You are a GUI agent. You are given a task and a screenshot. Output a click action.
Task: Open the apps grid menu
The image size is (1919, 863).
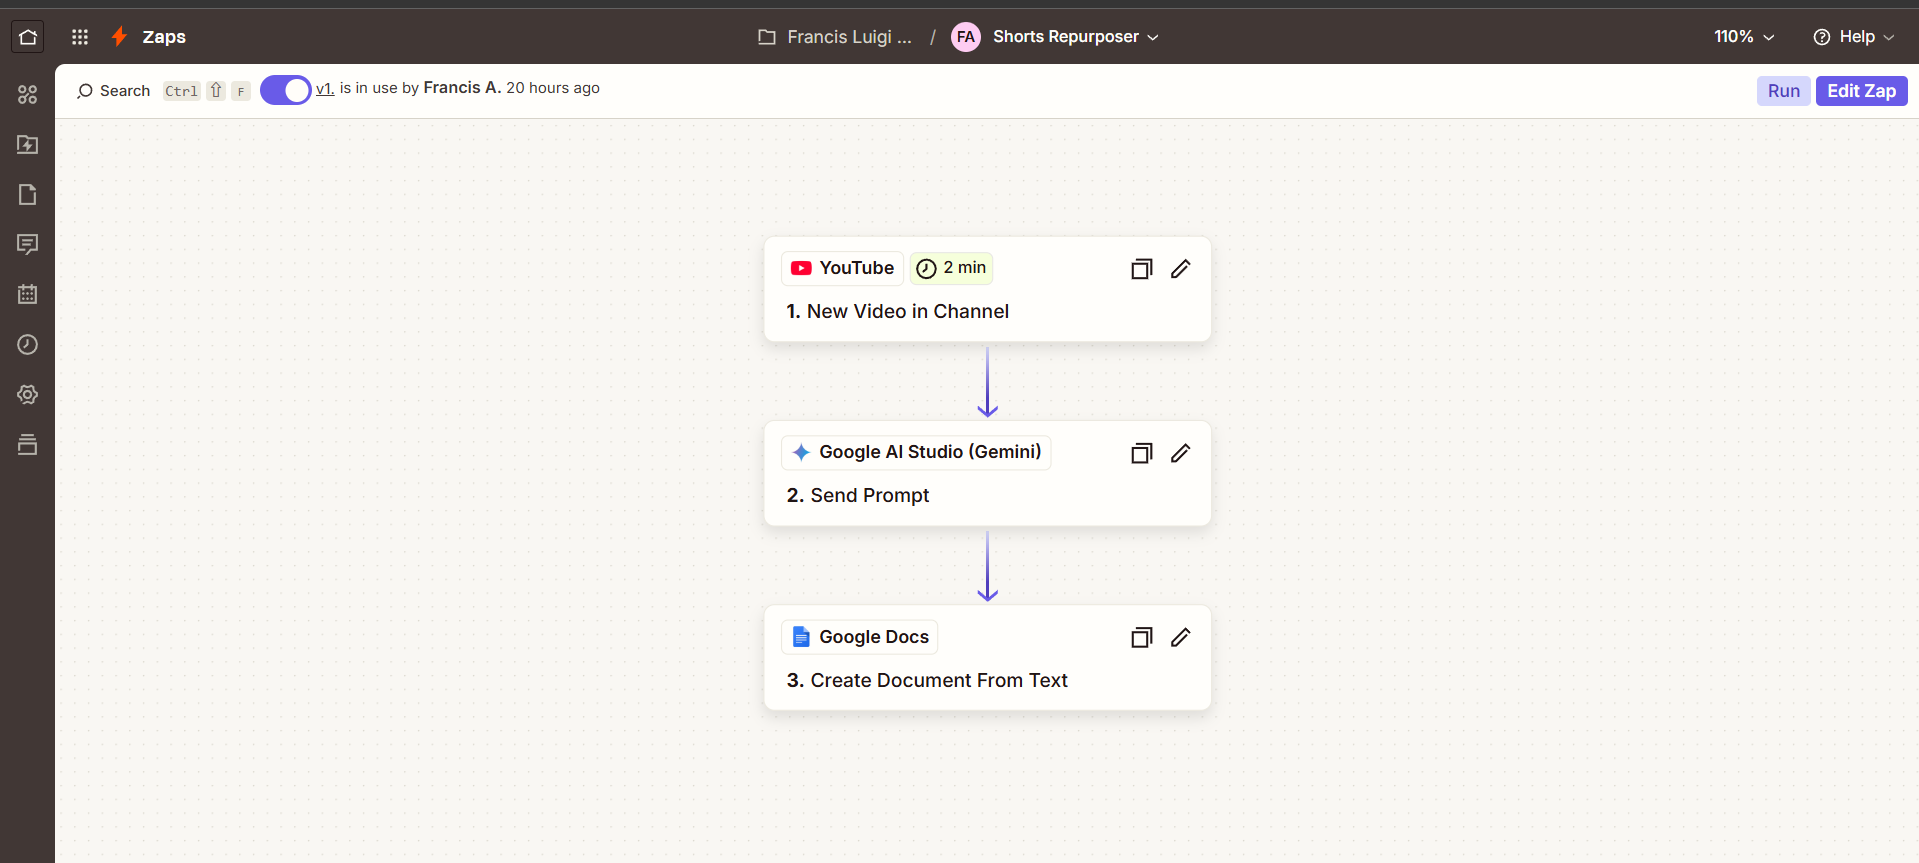(x=80, y=37)
